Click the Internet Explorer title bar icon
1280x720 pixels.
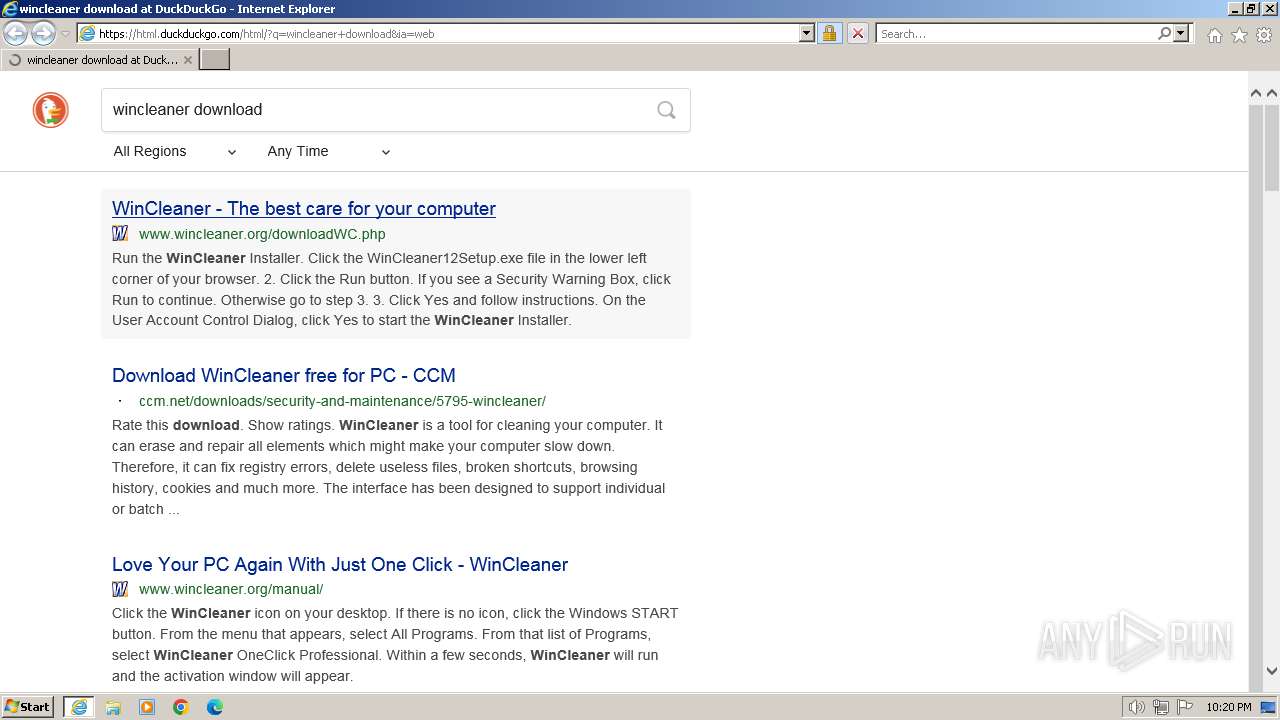coord(9,8)
